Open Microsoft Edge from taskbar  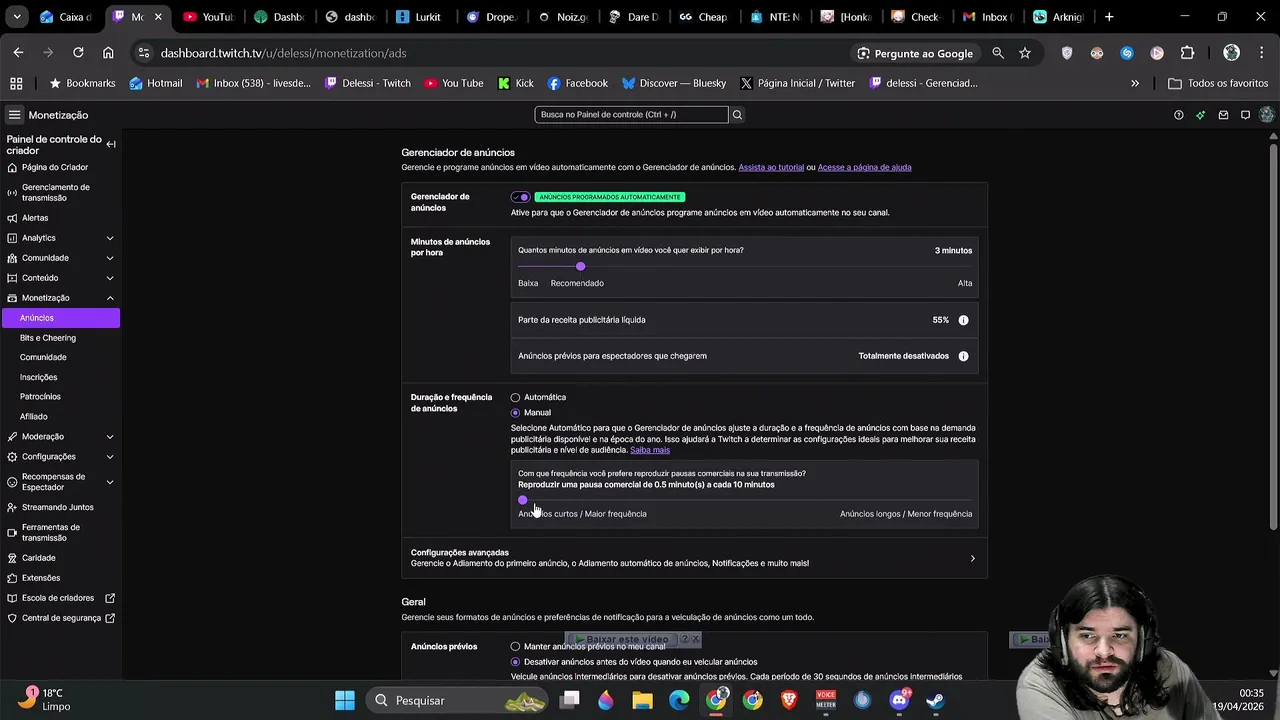tap(679, 700)
